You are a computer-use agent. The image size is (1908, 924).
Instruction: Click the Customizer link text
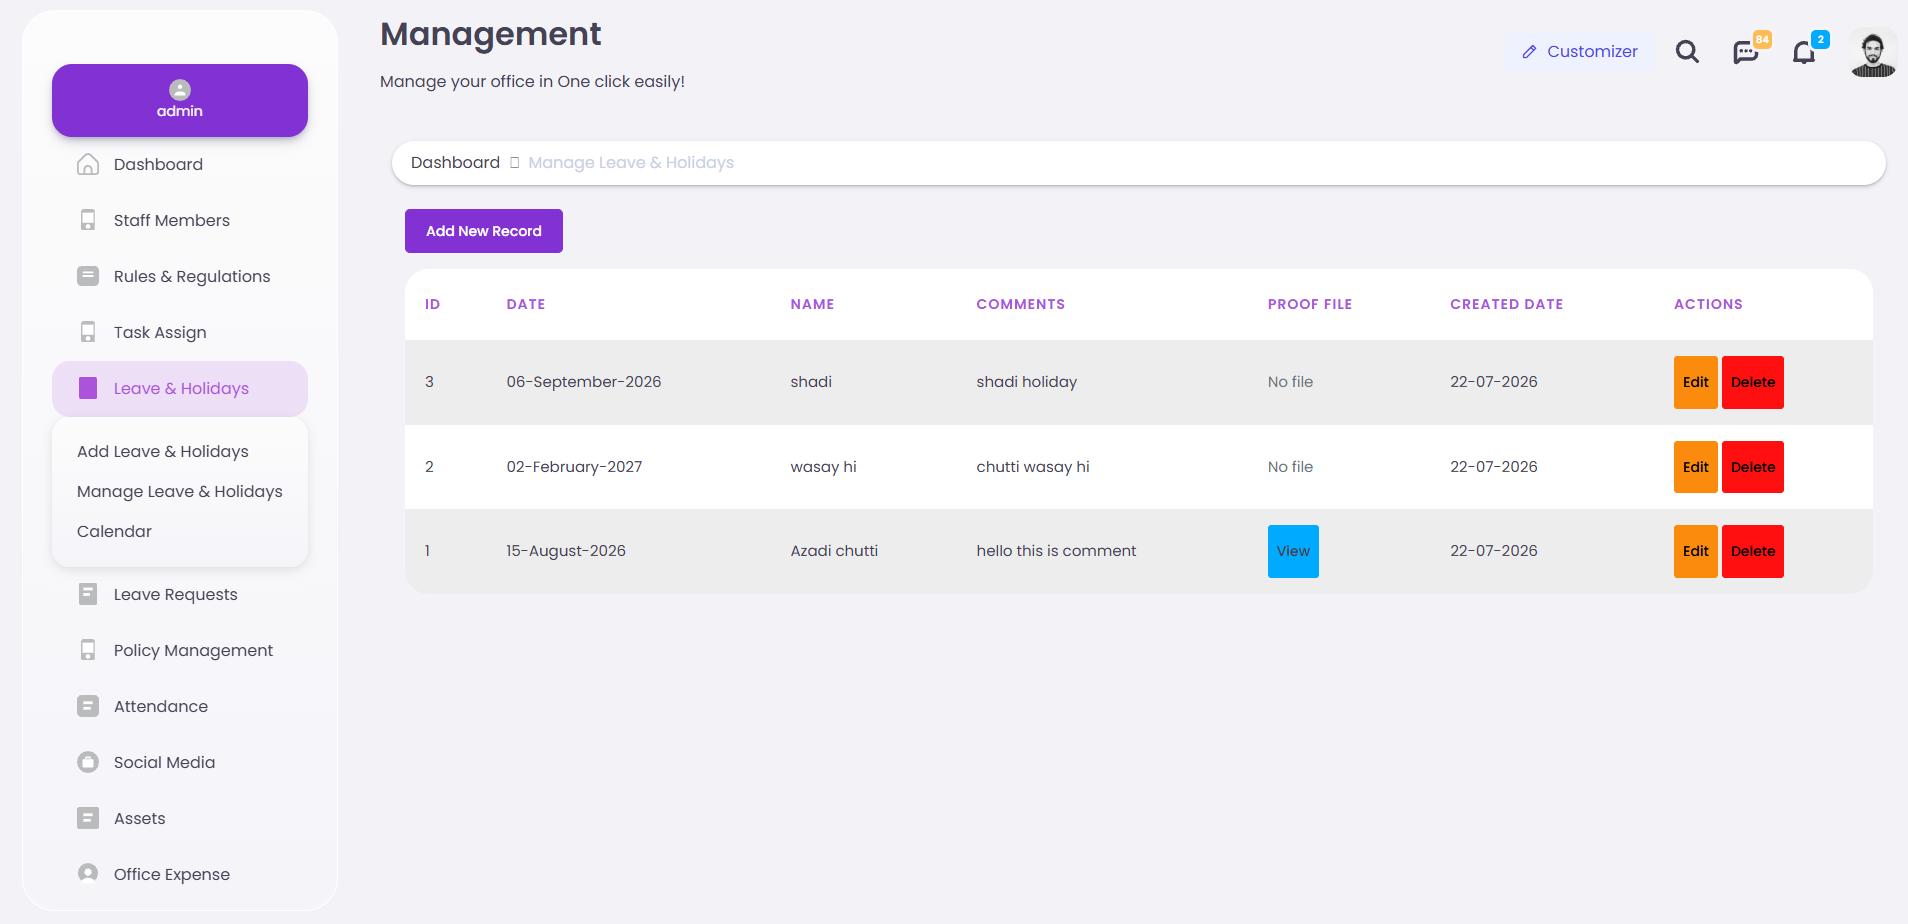pyautogui.click(x=1592, y=51)
